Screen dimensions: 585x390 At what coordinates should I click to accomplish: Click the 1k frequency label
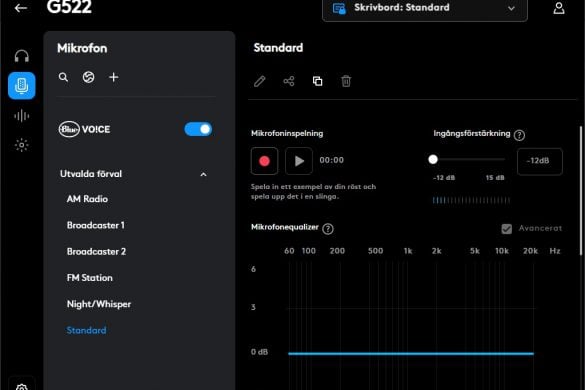click(x=408, y=251)
